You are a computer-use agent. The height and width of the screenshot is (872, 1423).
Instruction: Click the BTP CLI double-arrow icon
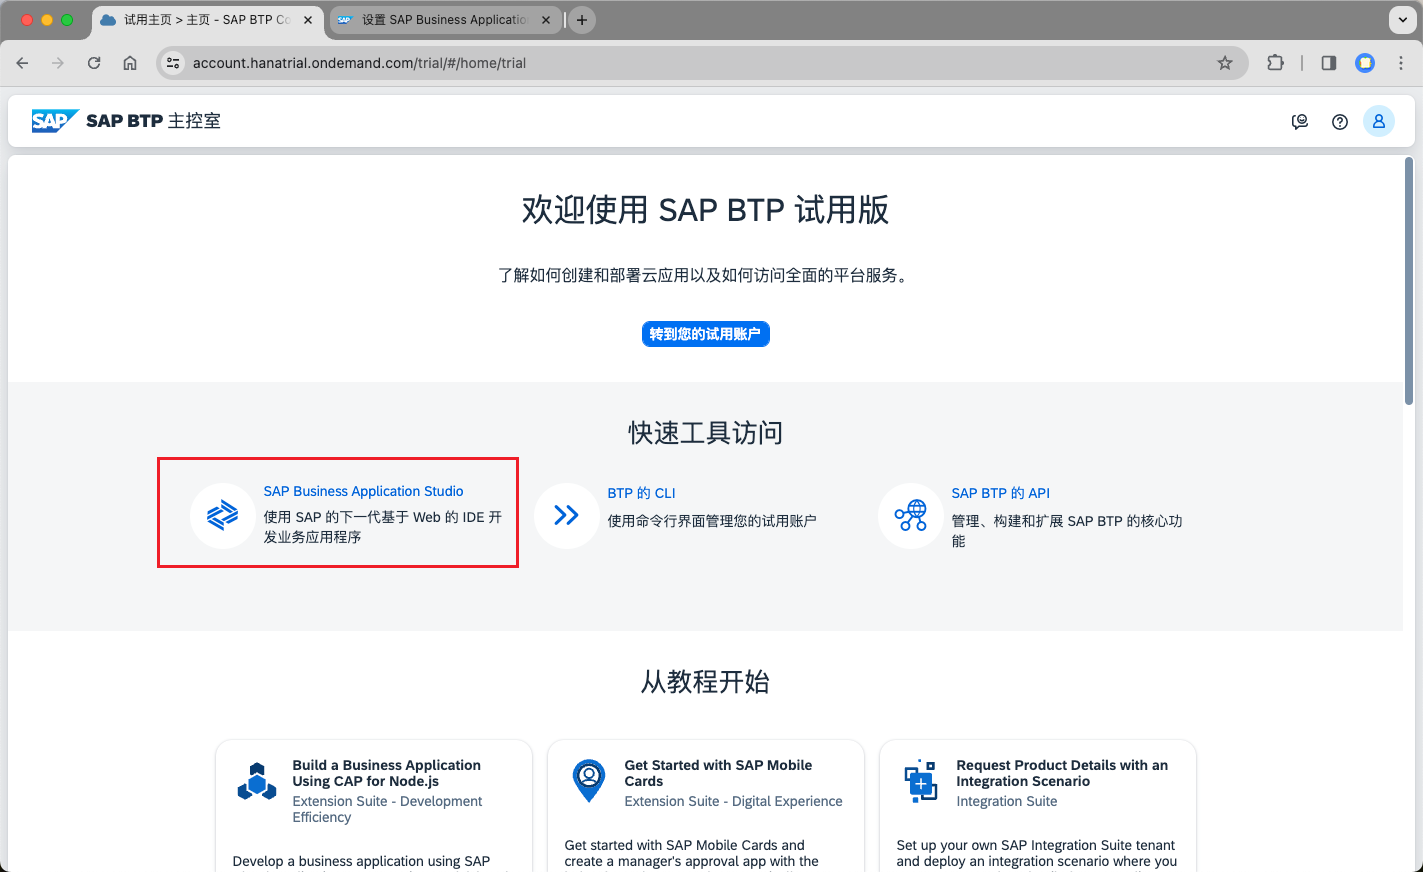pos(566,515)
